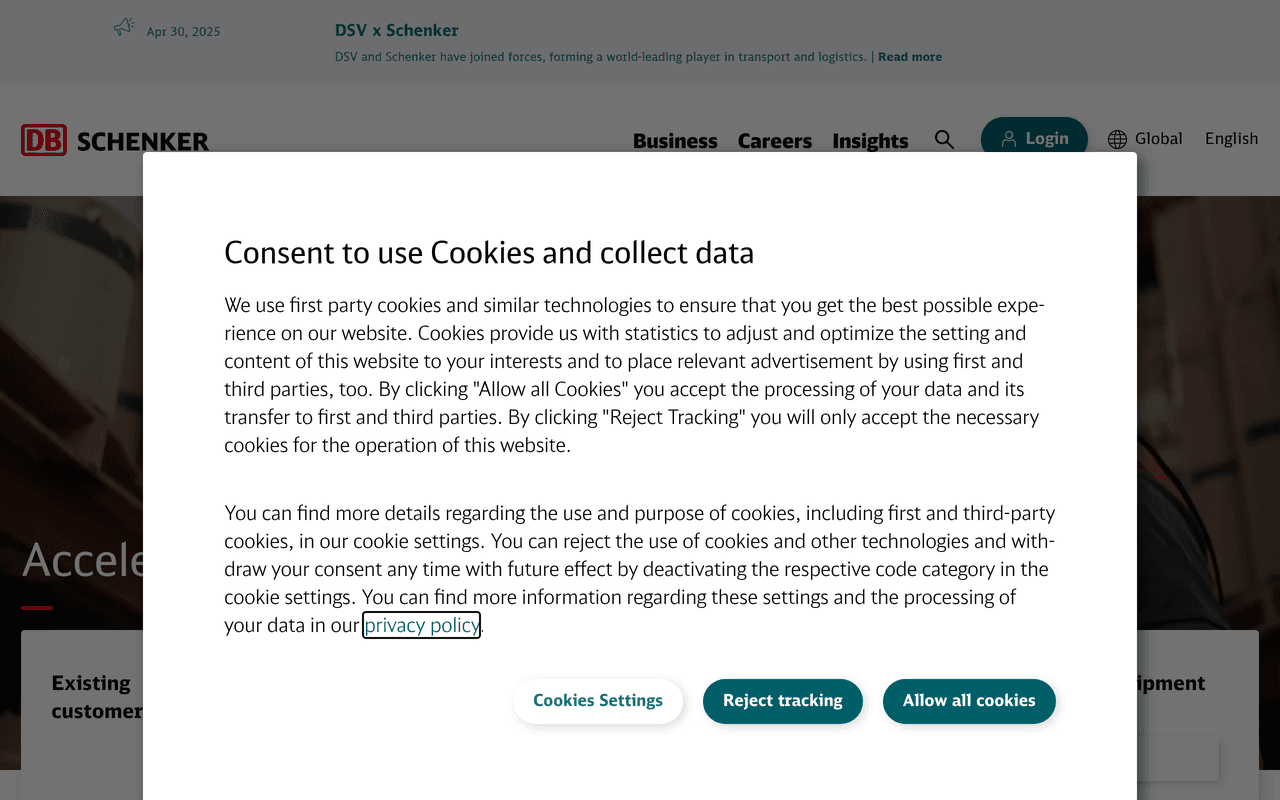Open the privacy policy link

(421, 625)
